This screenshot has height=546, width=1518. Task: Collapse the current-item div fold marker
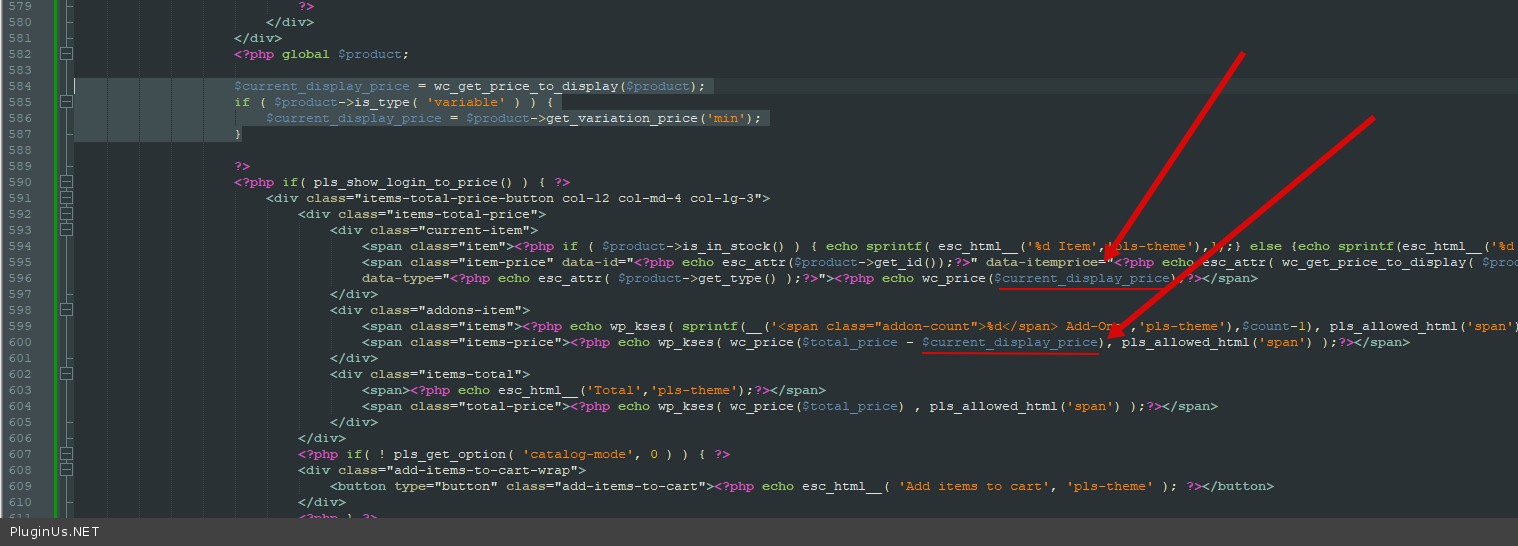[x=66, y=230]
